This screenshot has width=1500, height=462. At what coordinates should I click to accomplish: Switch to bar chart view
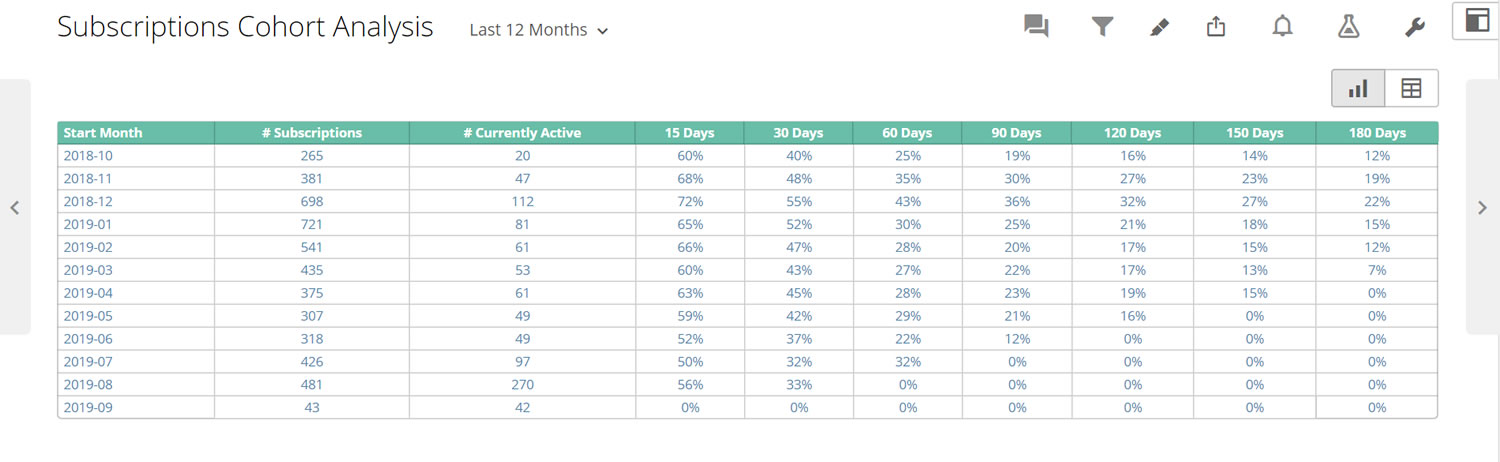coord(1358,89)
